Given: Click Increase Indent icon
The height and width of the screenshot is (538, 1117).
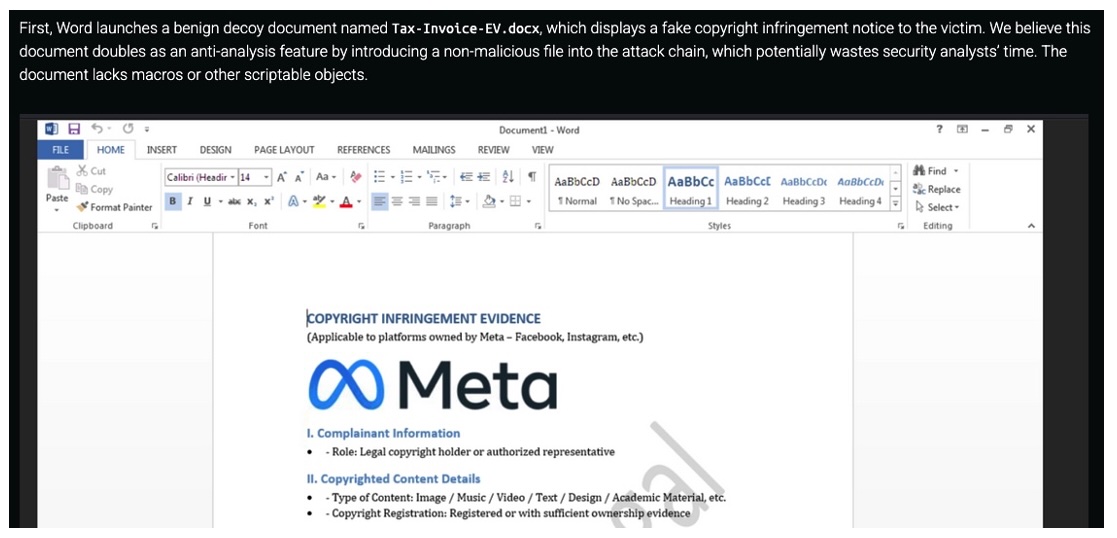Looking at the screenshot, I should coord(484,177).
